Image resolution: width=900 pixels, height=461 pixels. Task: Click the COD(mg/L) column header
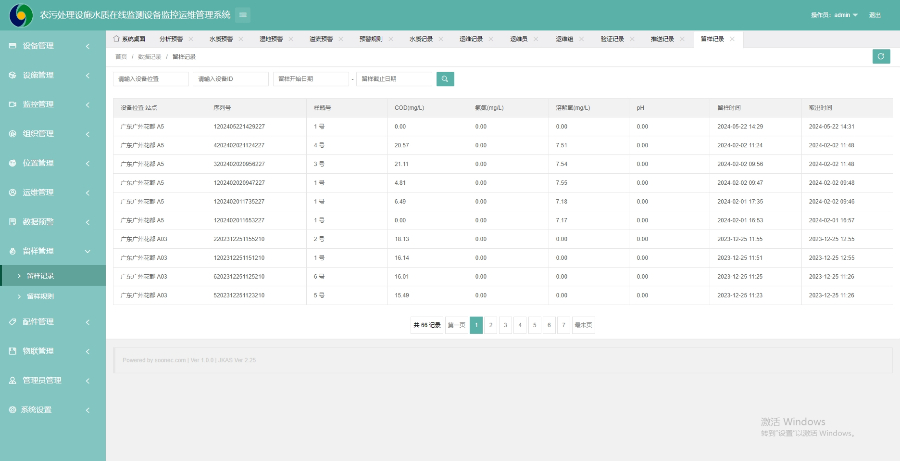(x=409, y=108)
